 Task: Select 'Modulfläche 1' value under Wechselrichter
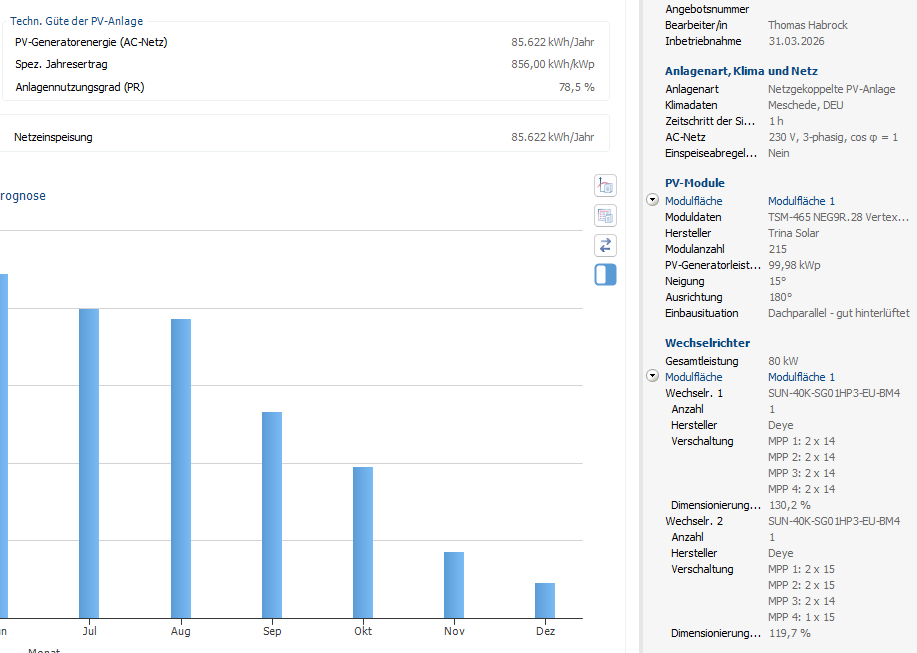[x=801, y=377]
